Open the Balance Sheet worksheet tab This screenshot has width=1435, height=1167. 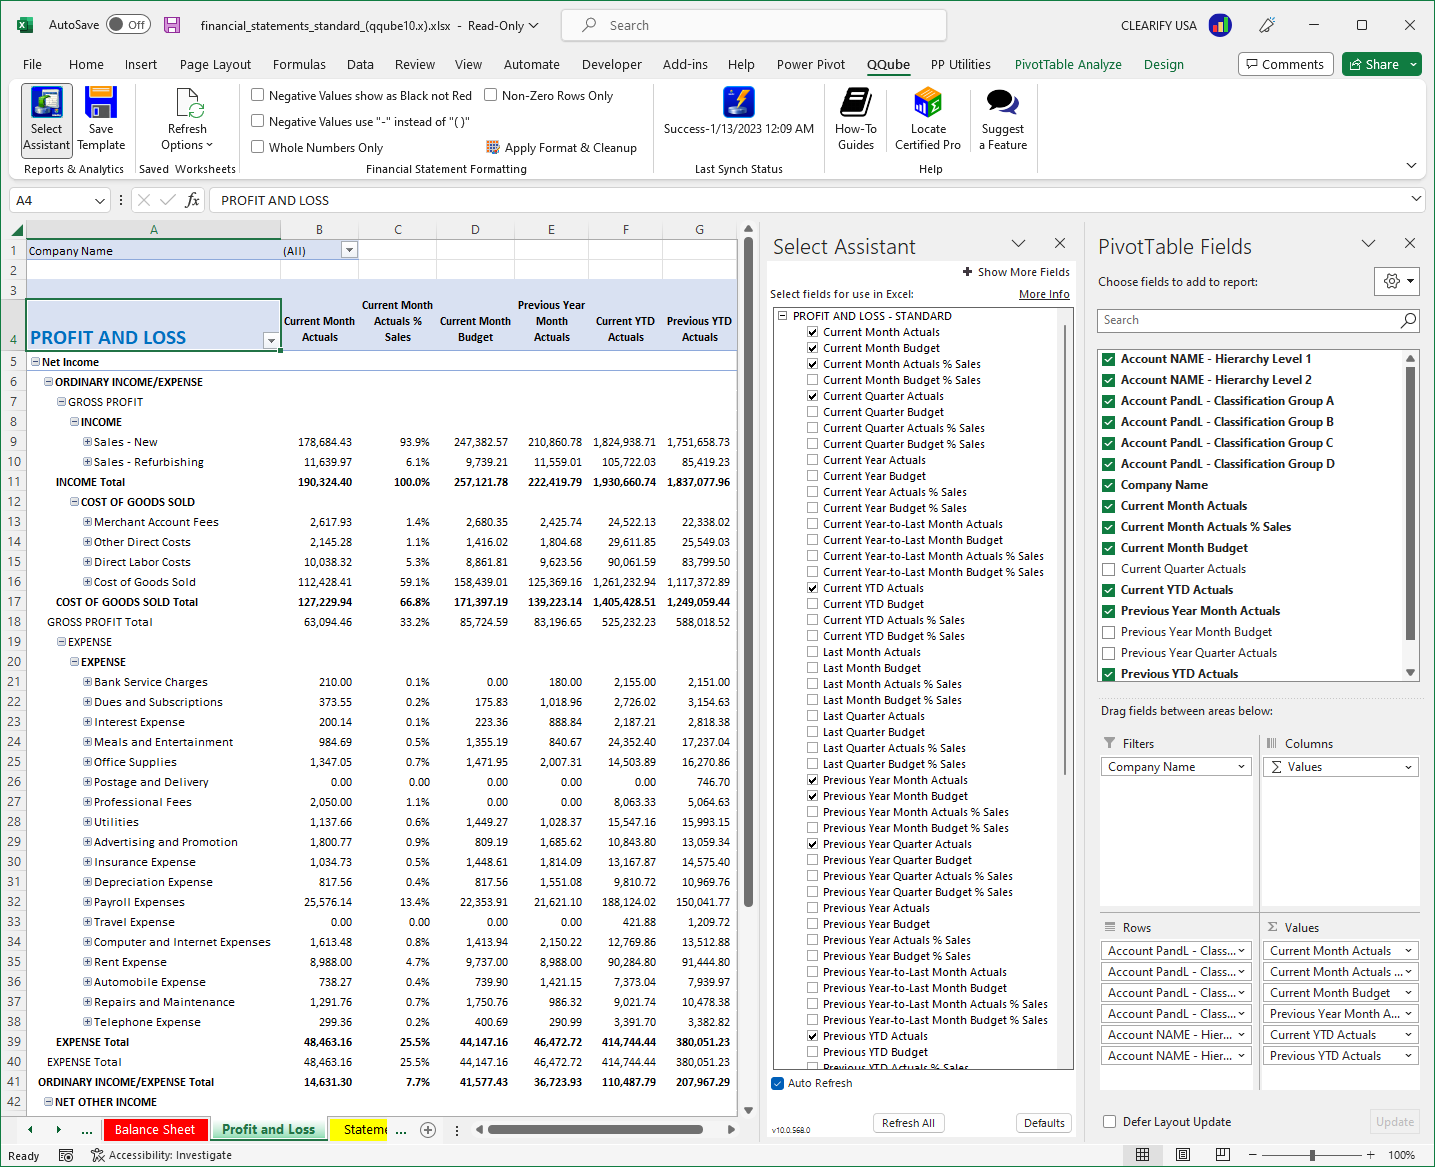pos(155,1129)
